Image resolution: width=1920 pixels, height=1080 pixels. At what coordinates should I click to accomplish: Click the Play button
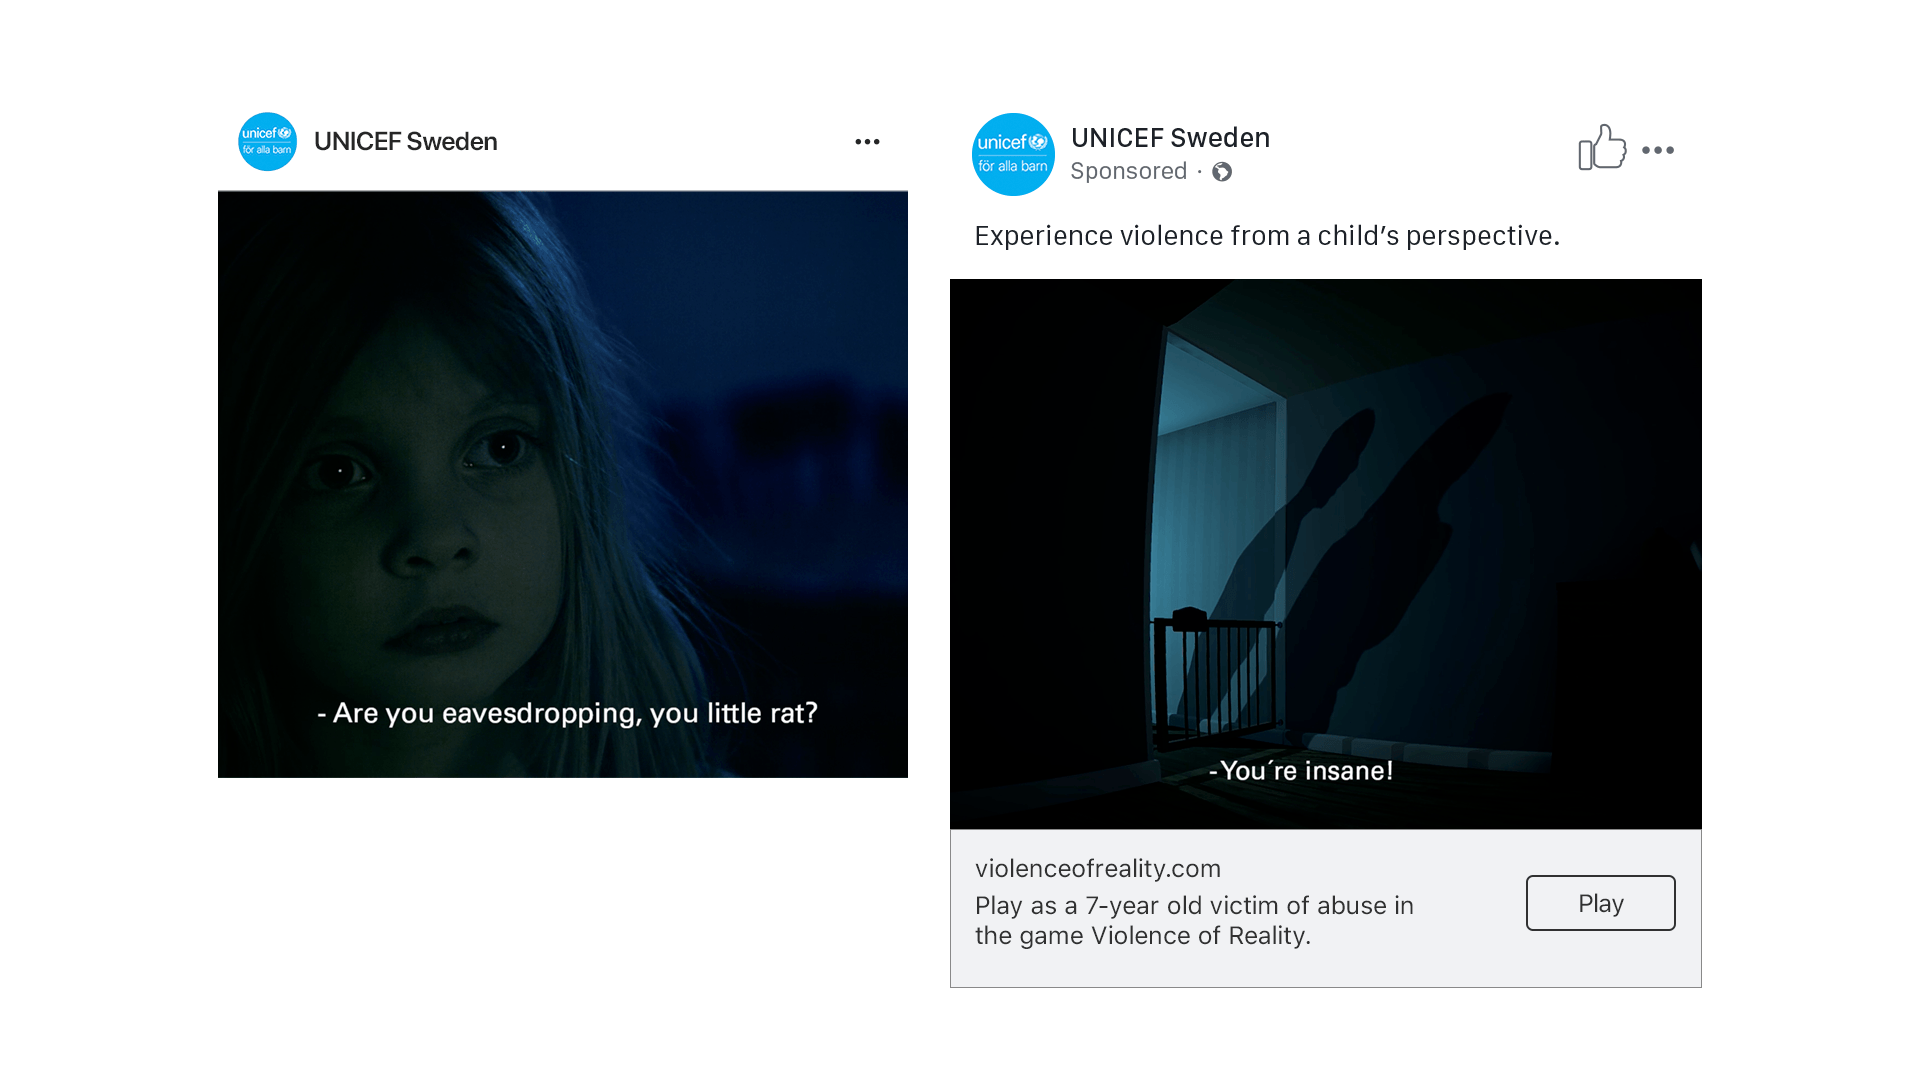point(1600,903)
